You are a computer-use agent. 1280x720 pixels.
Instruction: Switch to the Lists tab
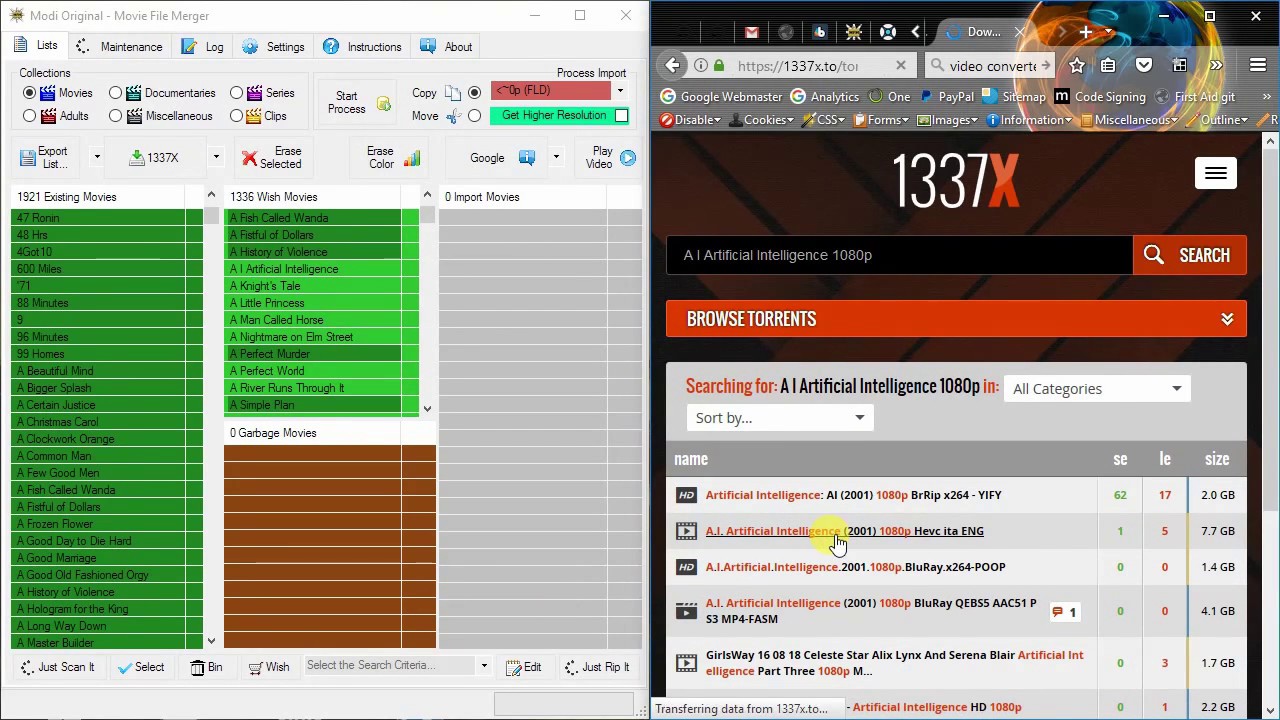(x=37, y=46)
